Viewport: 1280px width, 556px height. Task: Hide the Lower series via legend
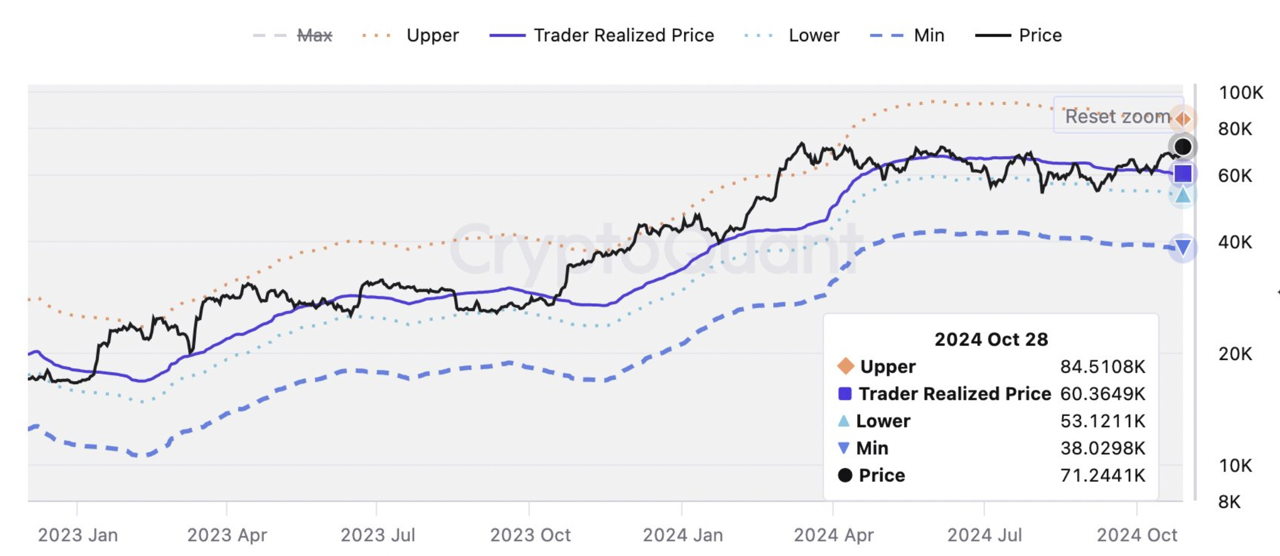(x=792, y=35)
